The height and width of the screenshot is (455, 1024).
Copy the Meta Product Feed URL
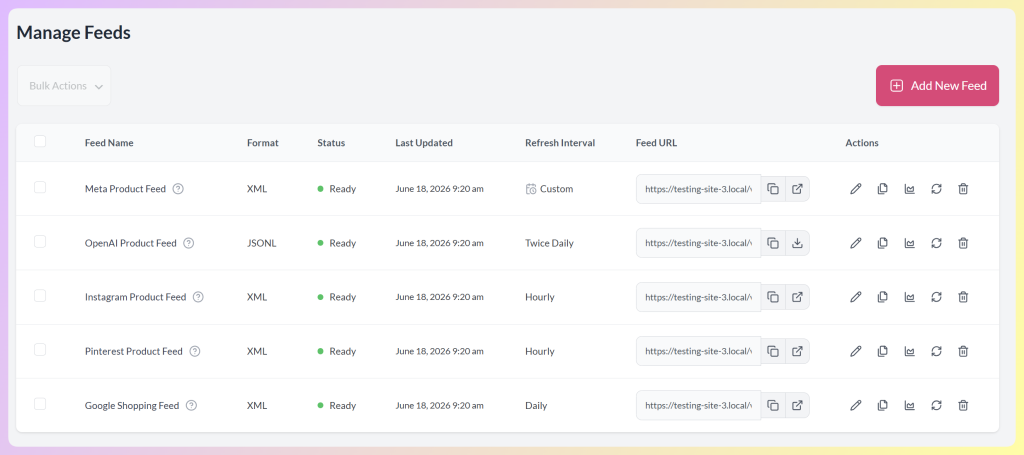[x=773, y=189]
